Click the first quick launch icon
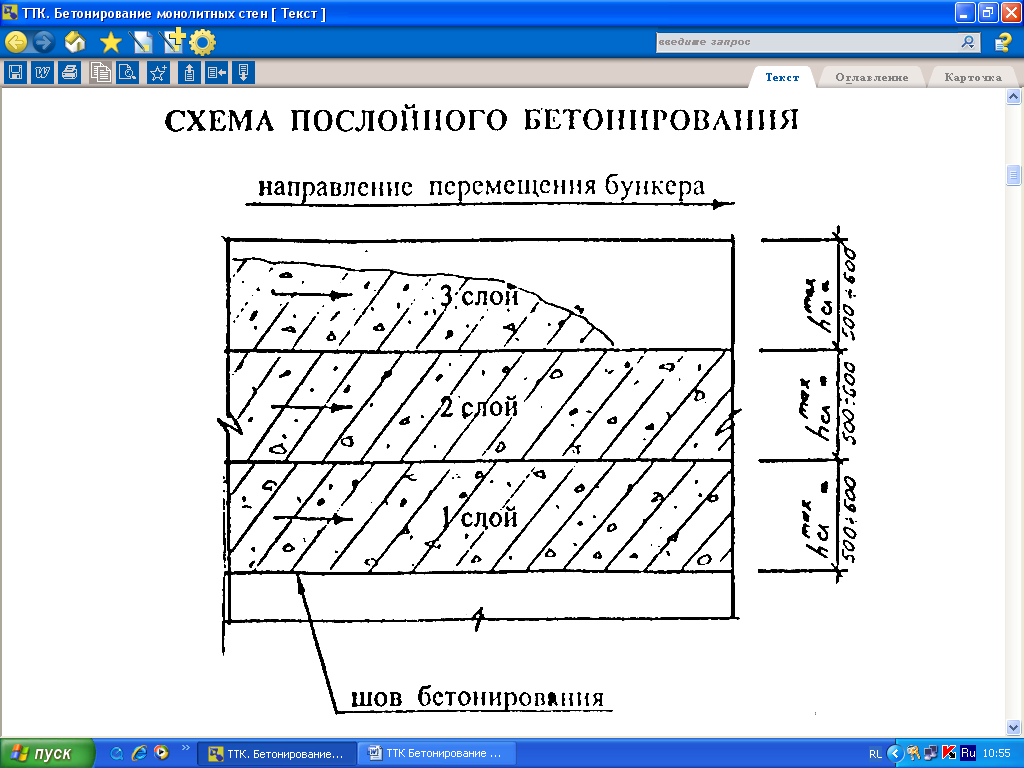The width and height of the screenshot is (1024, 768). click(117, 753)
